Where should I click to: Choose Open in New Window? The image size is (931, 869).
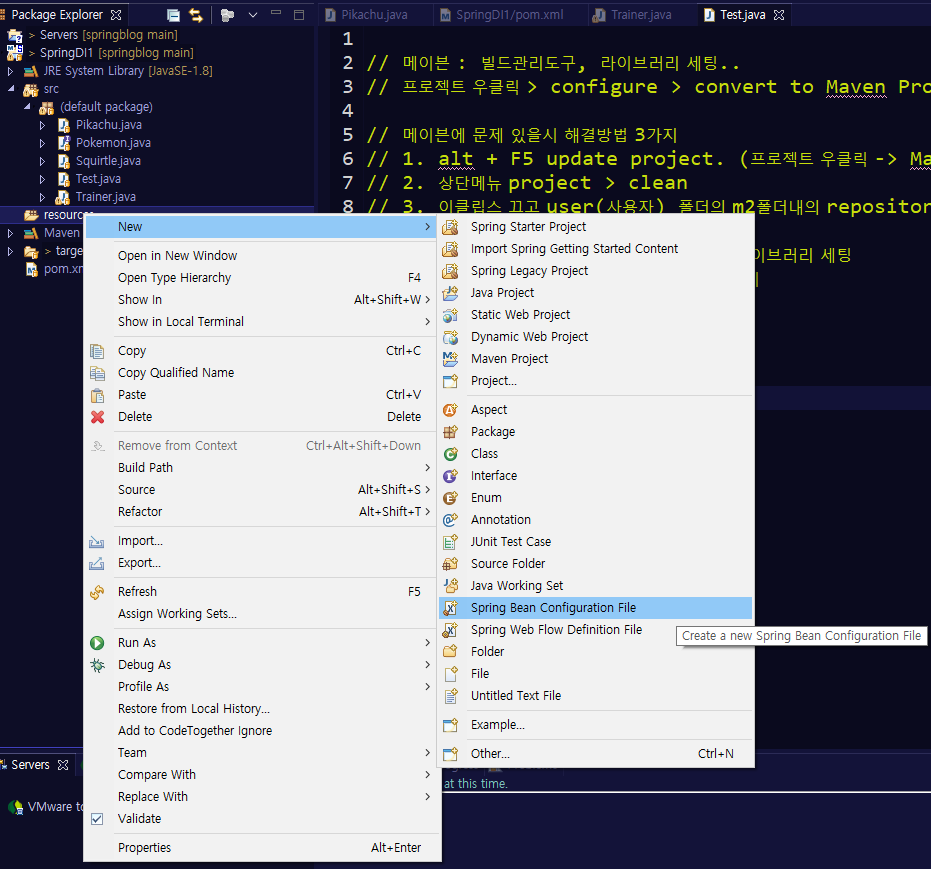tap(178, 256)
